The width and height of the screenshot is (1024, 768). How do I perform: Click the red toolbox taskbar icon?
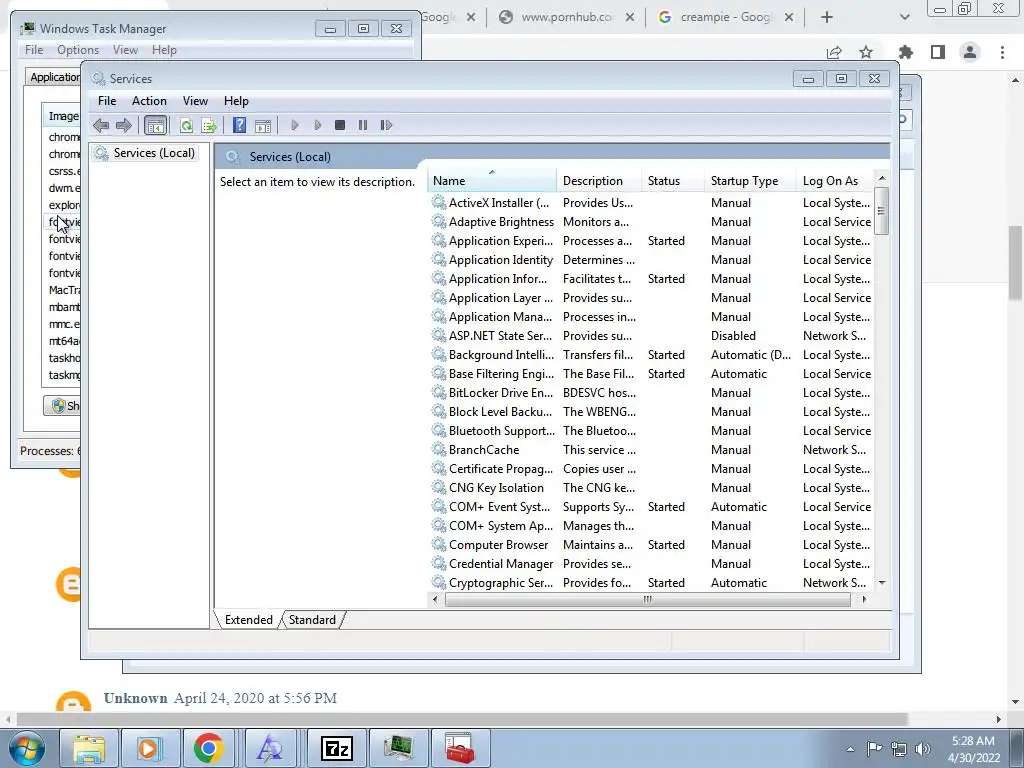(460, 748)
